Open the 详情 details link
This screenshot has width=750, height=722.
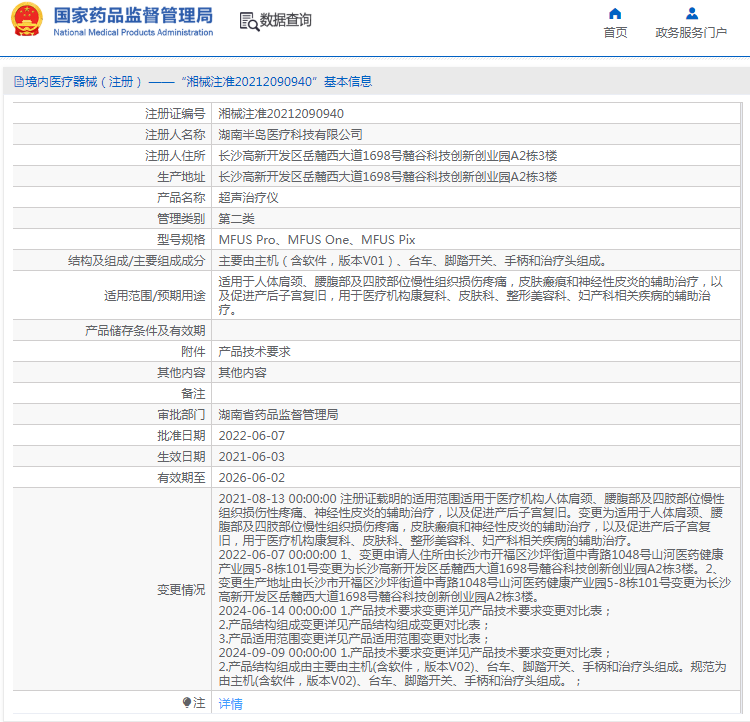point(231,703)
